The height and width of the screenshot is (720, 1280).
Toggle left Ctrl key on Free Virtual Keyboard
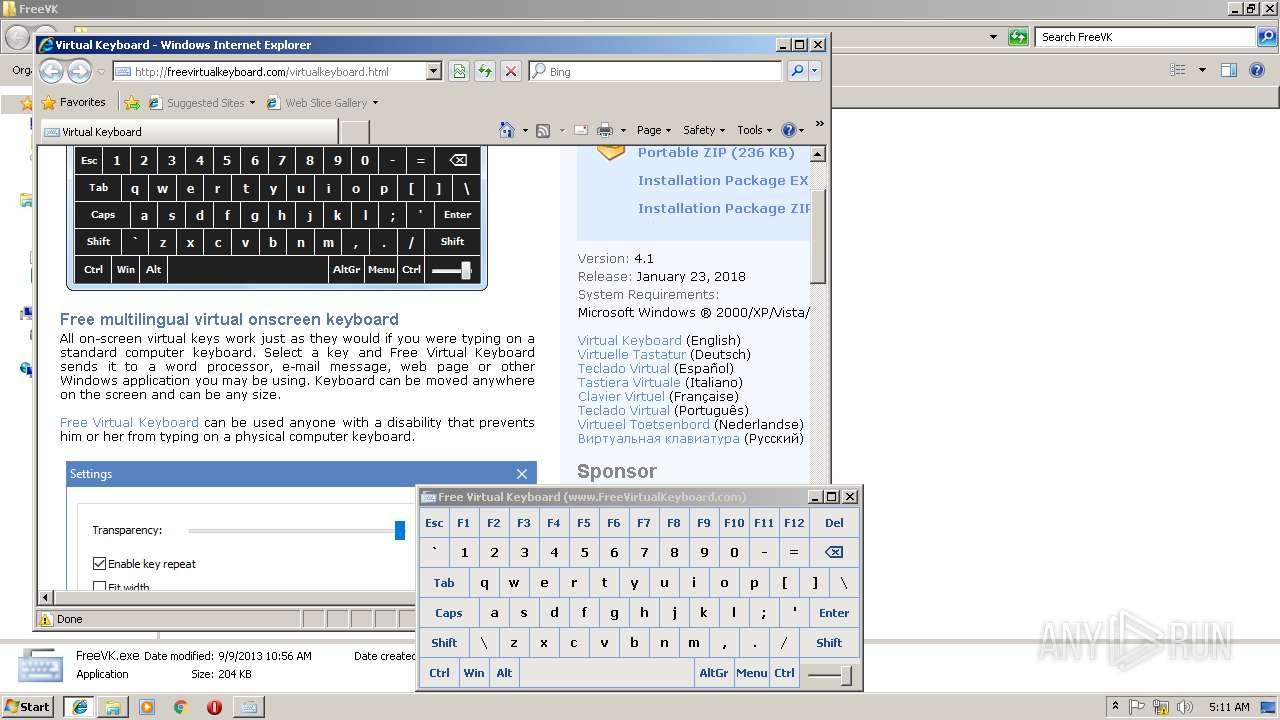point(439,672)
